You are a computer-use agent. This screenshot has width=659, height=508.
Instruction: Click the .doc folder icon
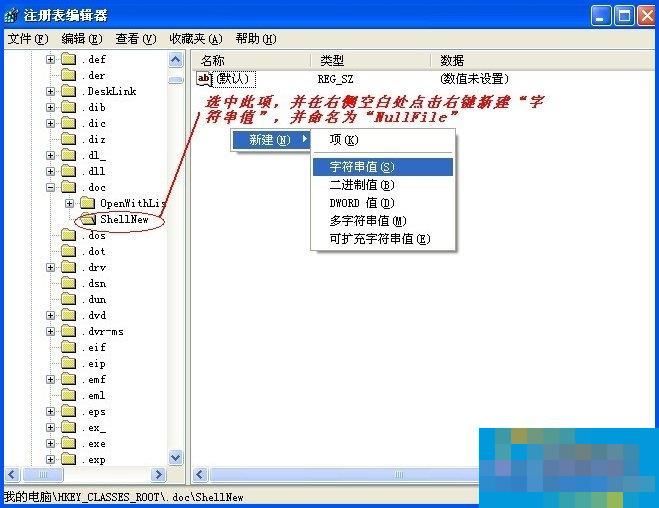(x=69, y=187)
